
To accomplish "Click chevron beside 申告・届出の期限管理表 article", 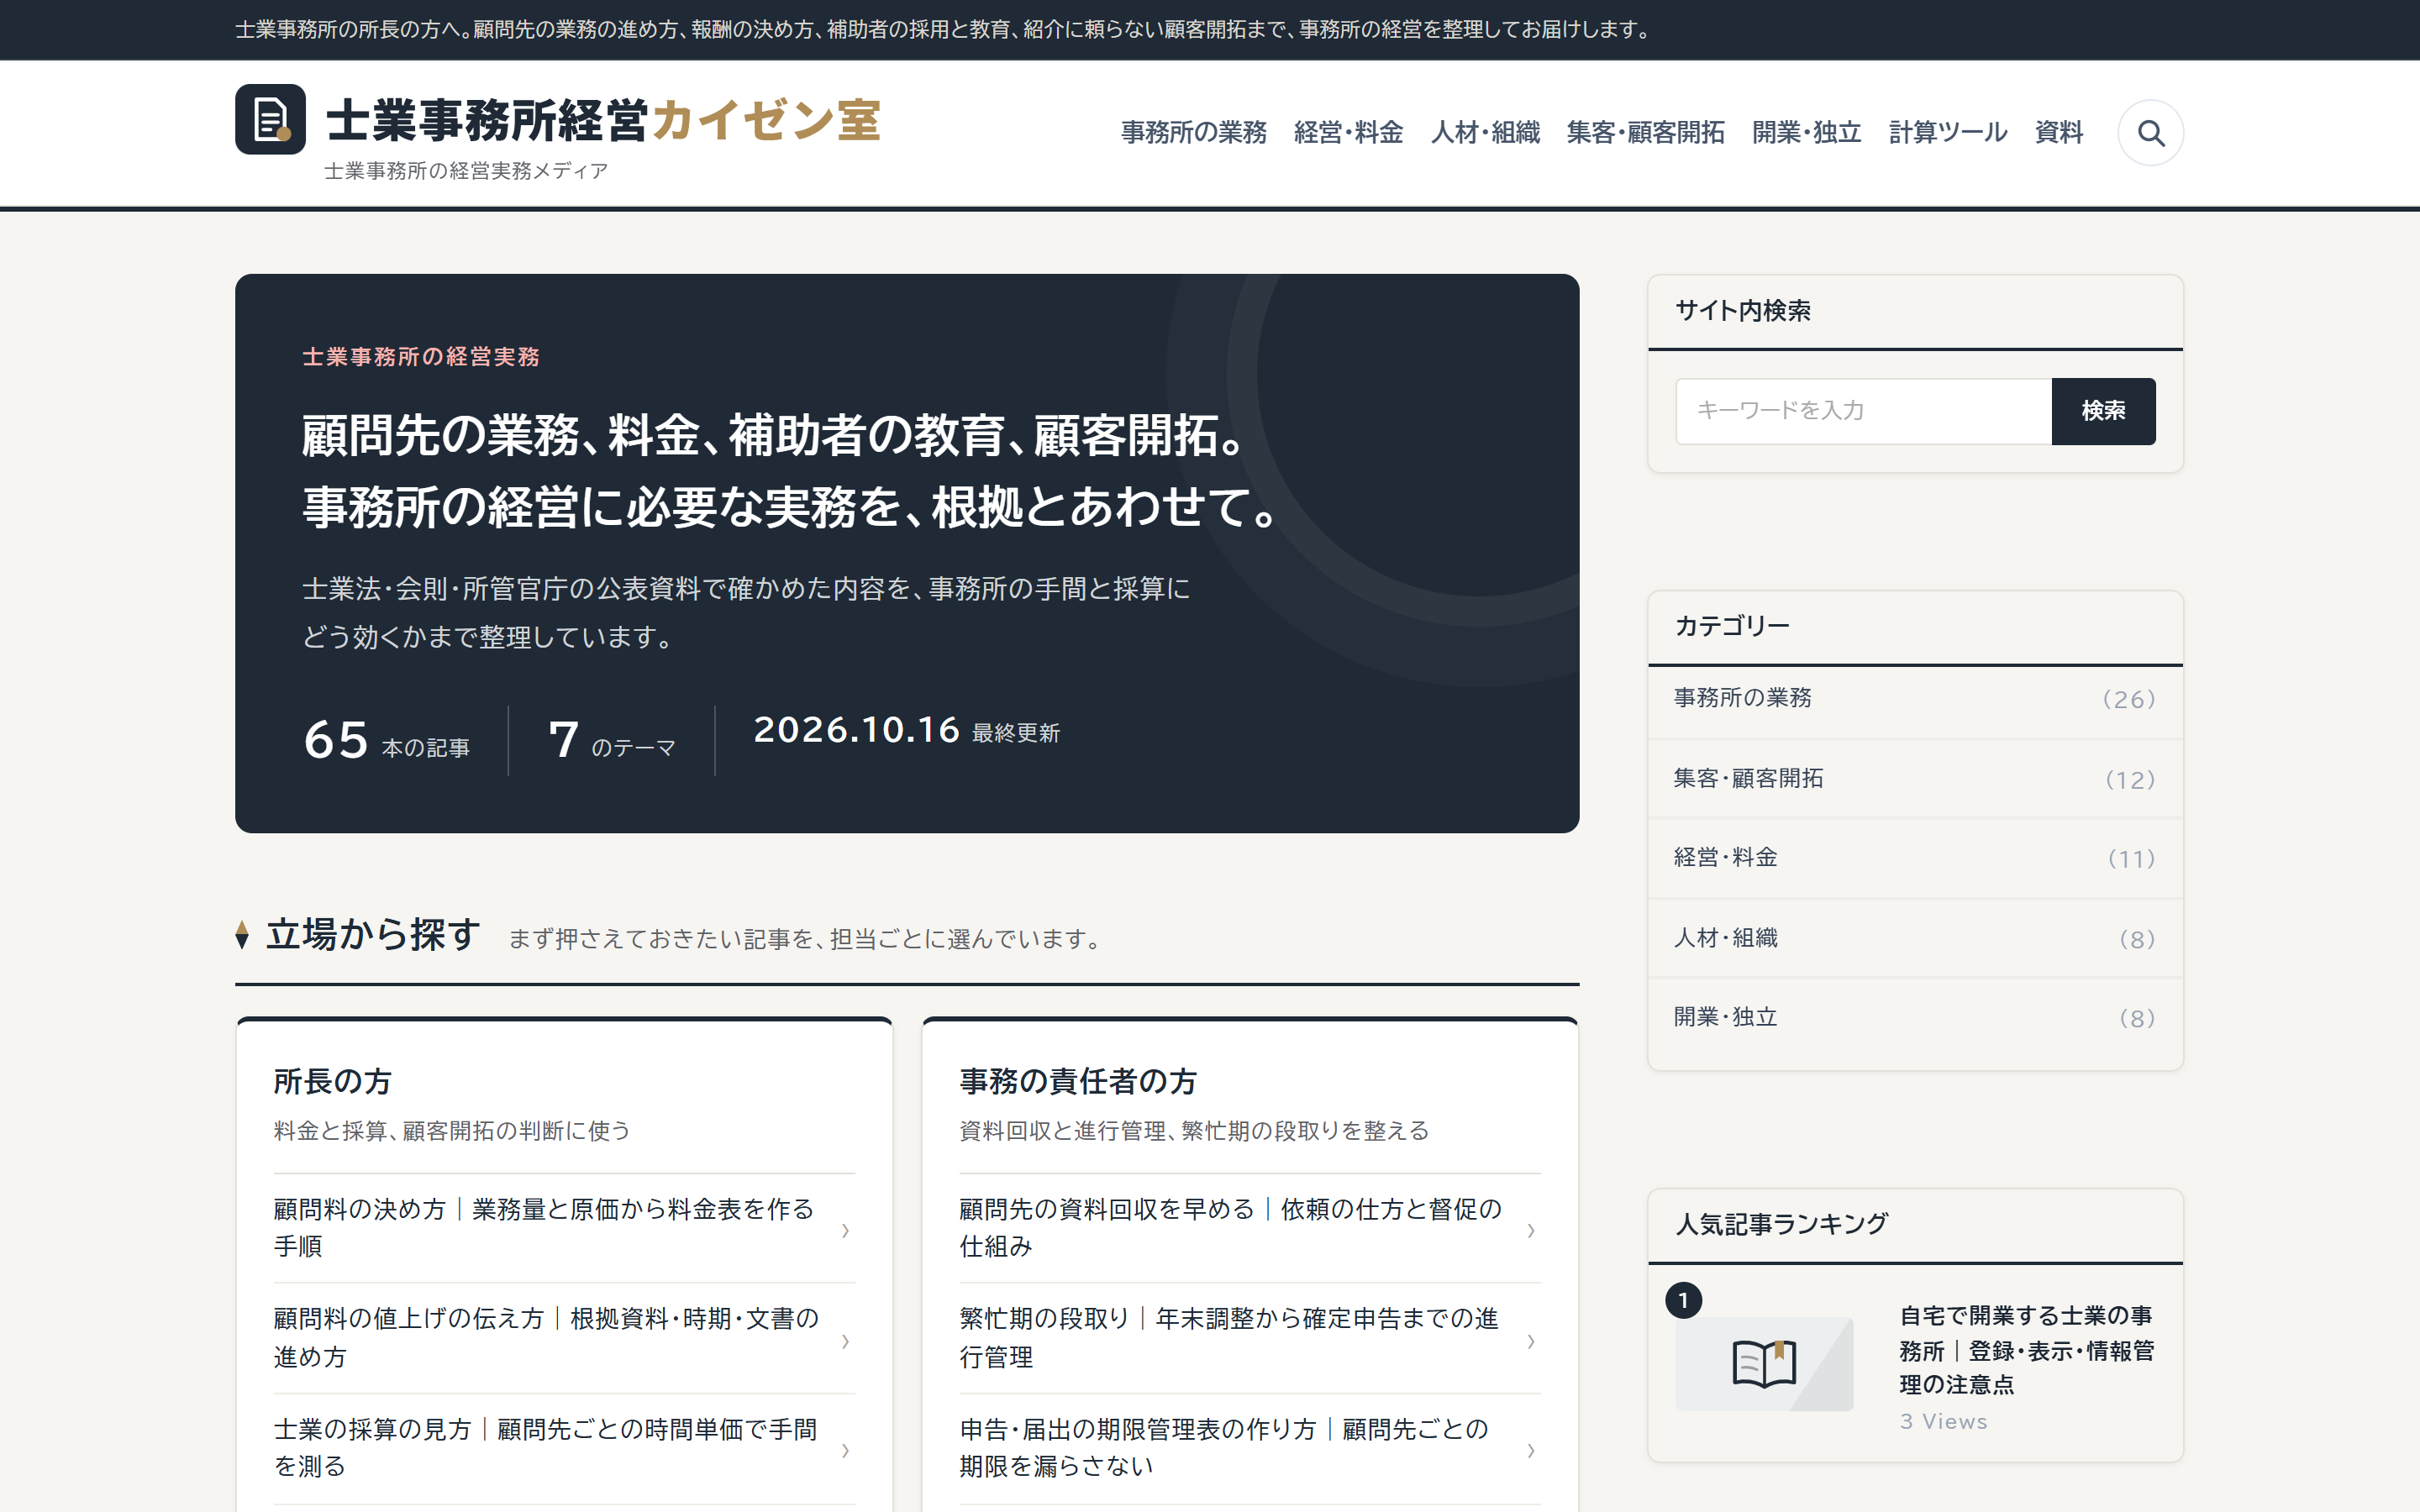I will click(x=1531, y=1450).
